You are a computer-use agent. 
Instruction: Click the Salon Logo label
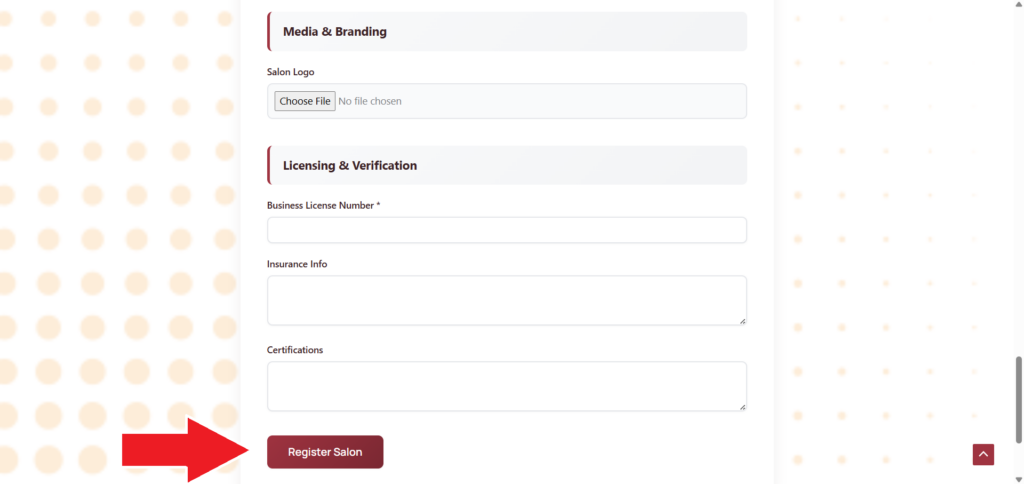click(x=291, y=72)
